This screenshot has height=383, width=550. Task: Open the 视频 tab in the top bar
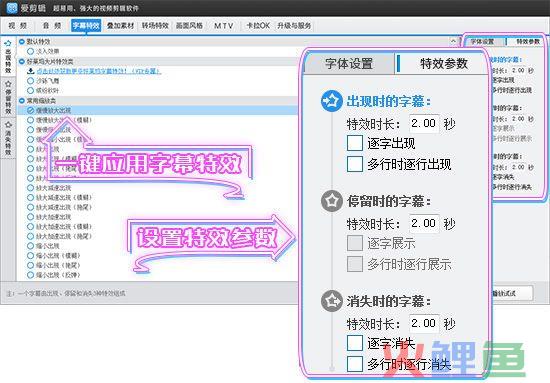click(x=18, y=26)
